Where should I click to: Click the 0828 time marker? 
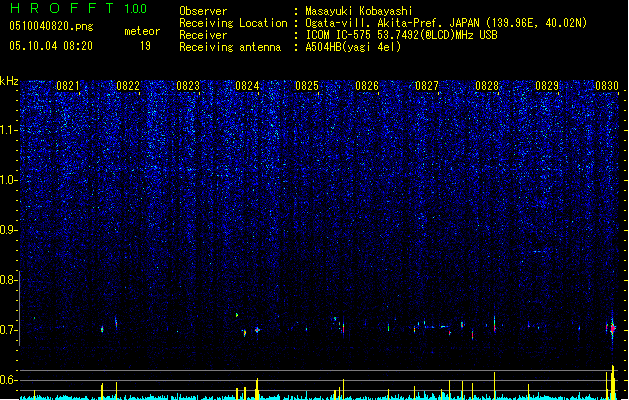coord(487,86)
